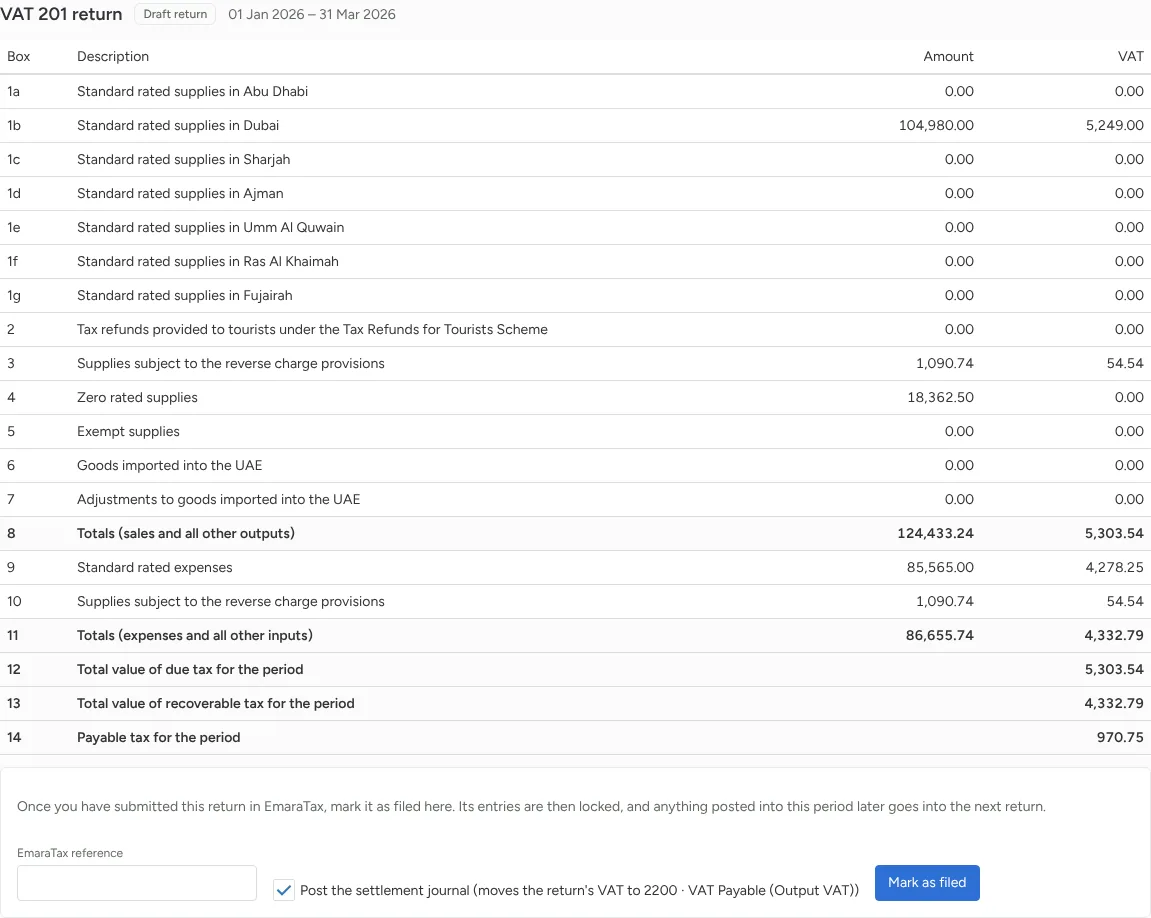Viewport: 1151px width, 918px height.
Task: Select the Zero rated supplies row
Action: coord(576,398)
